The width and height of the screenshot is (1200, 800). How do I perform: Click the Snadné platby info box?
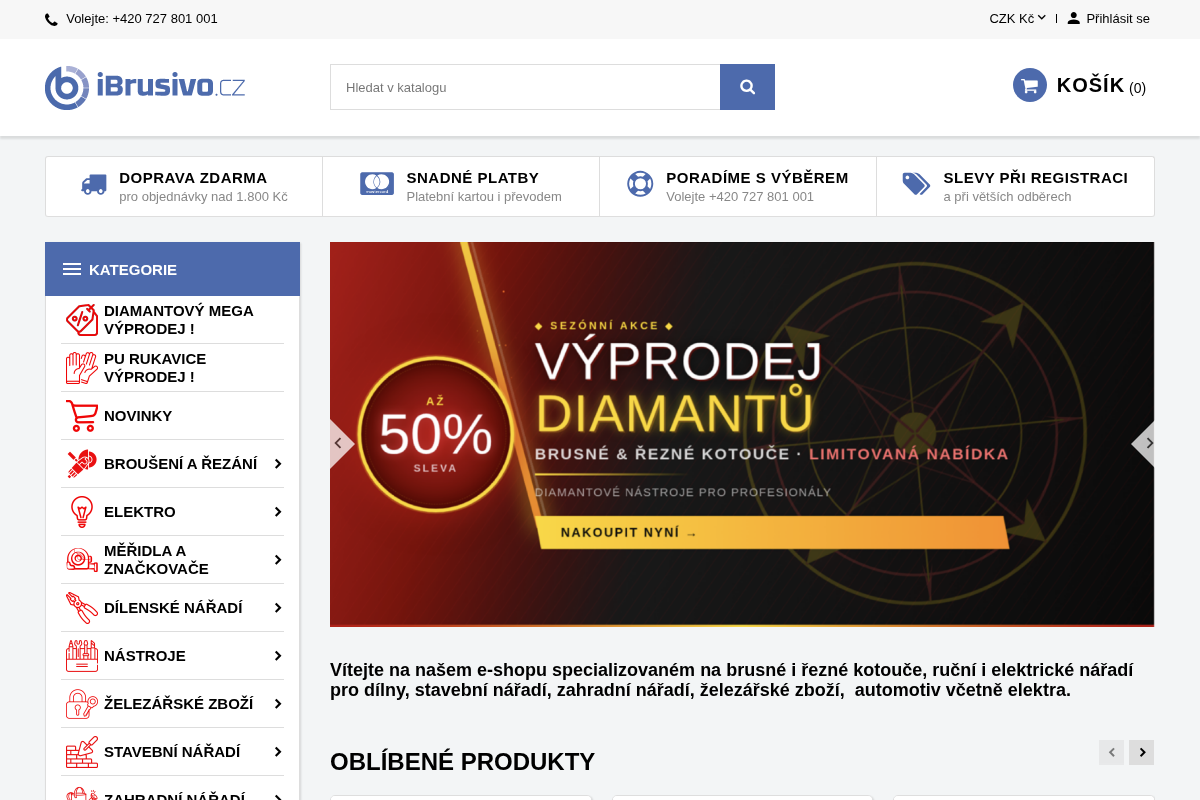pyautogui.click(x=461, y=186)
